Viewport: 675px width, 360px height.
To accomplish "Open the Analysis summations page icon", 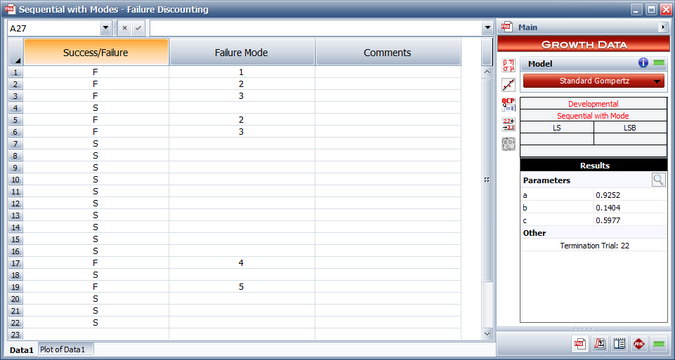I will (600, 344).
